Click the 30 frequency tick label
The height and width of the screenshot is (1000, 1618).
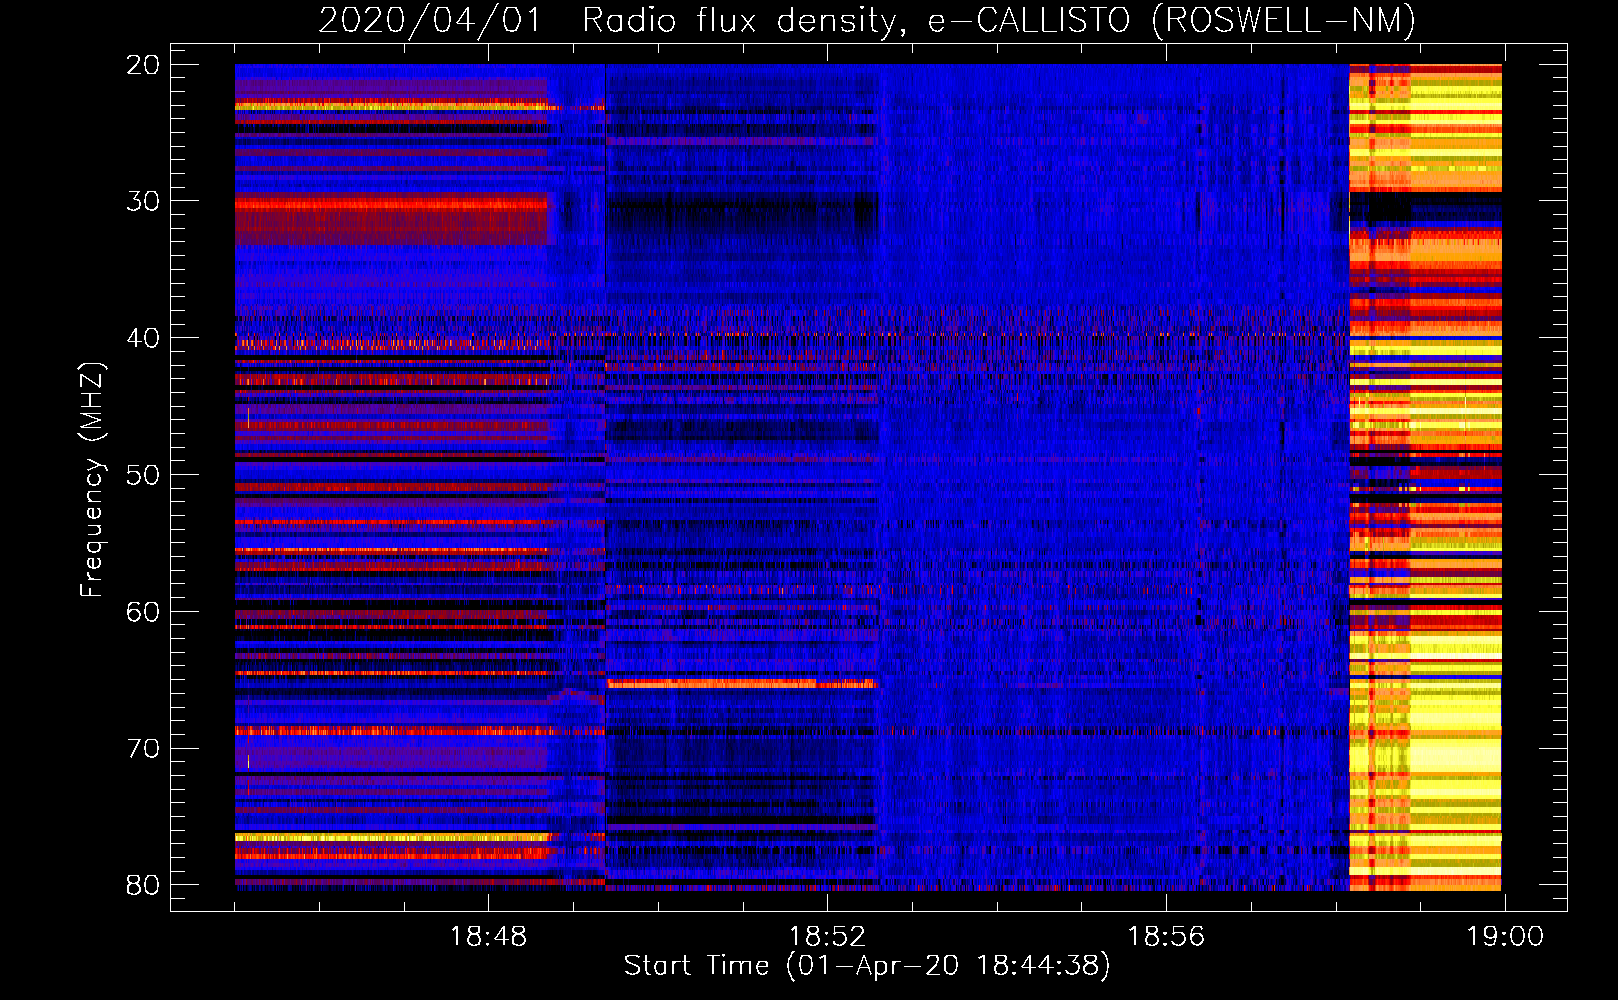point(143,201)
